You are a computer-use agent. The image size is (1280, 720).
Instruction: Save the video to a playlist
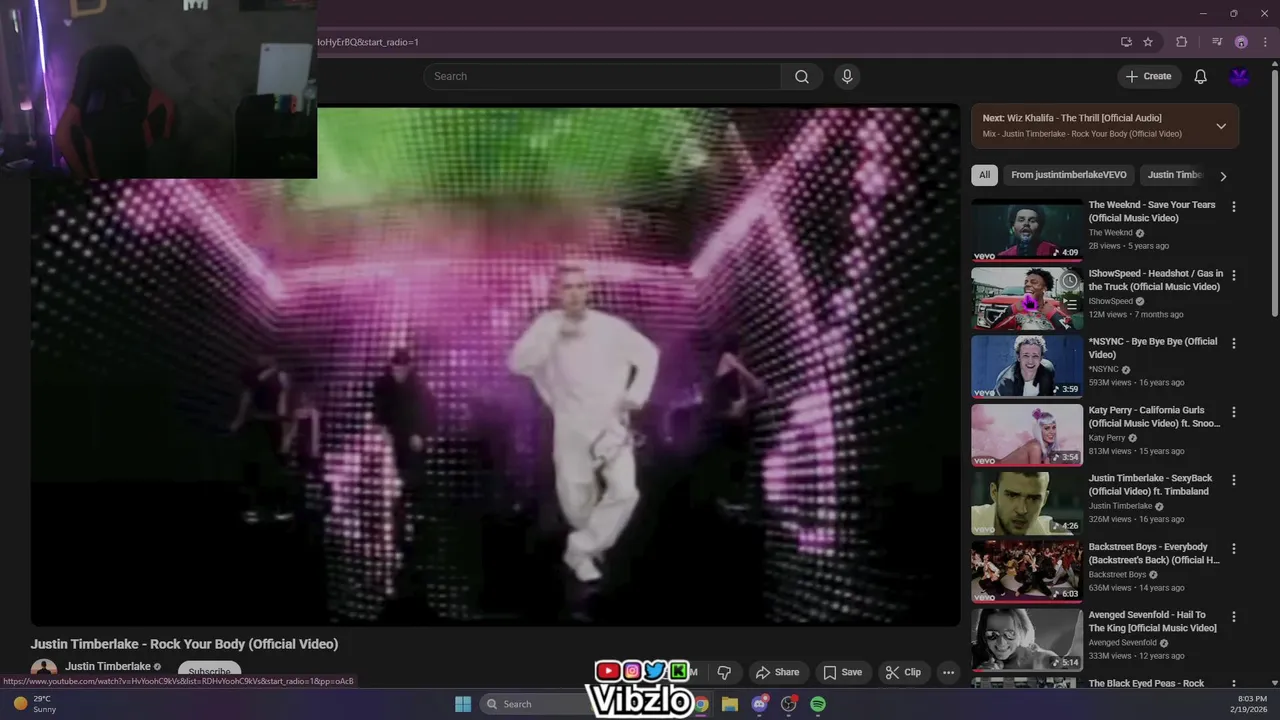[x=842, y=672]
